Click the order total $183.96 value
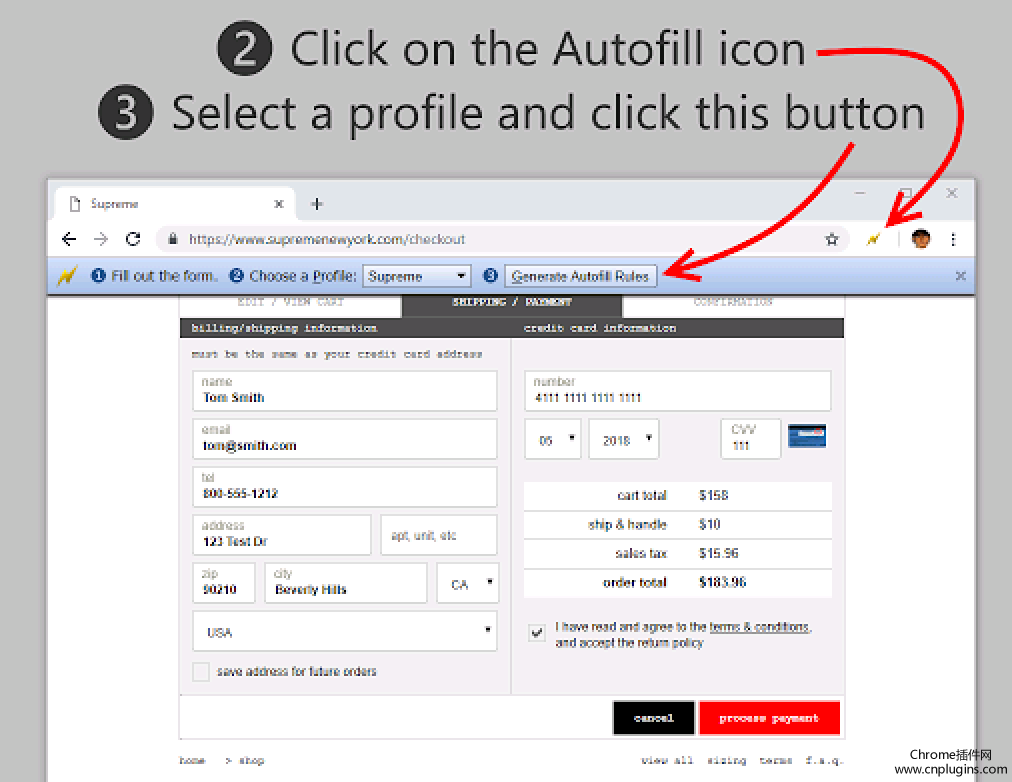 [x=722, y=583]
